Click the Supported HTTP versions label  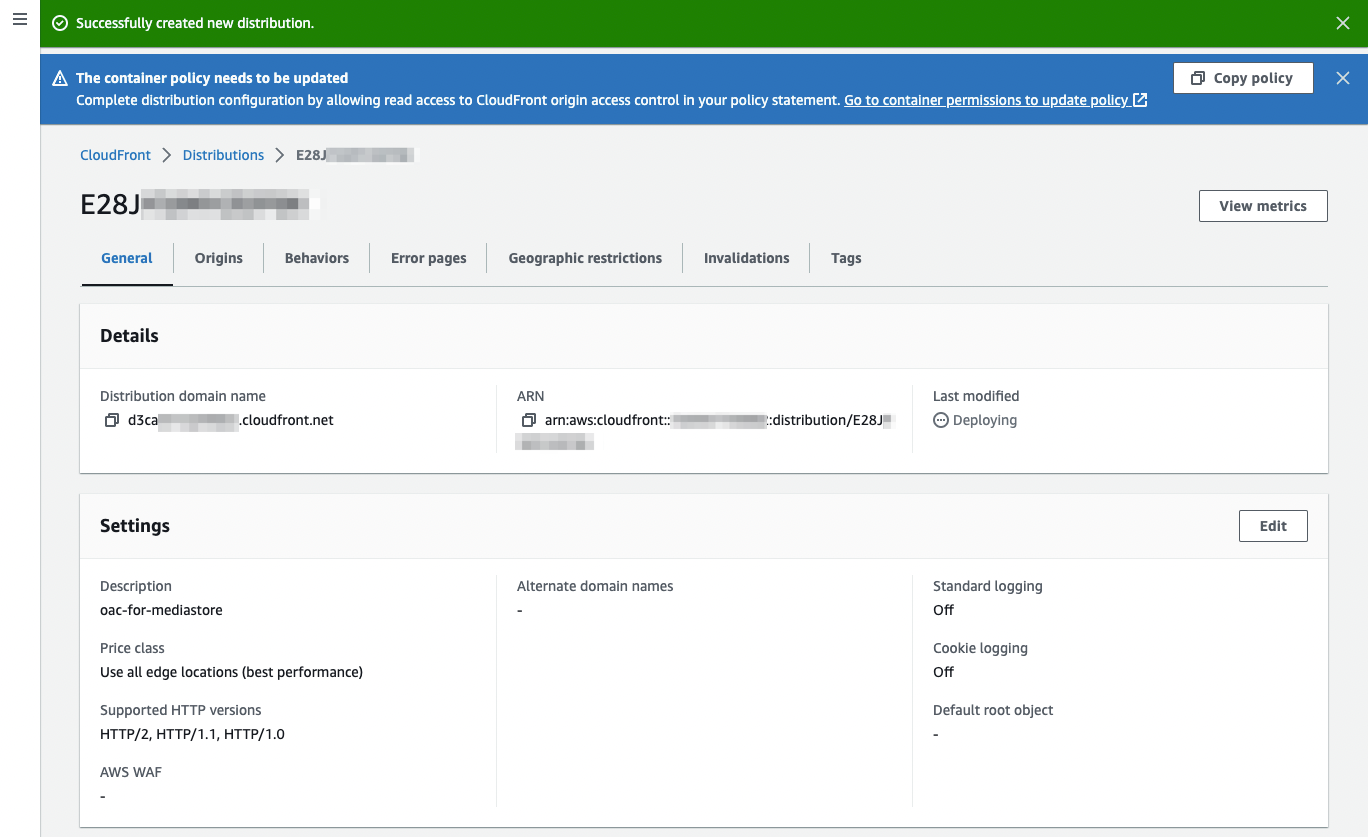[181, 710]
